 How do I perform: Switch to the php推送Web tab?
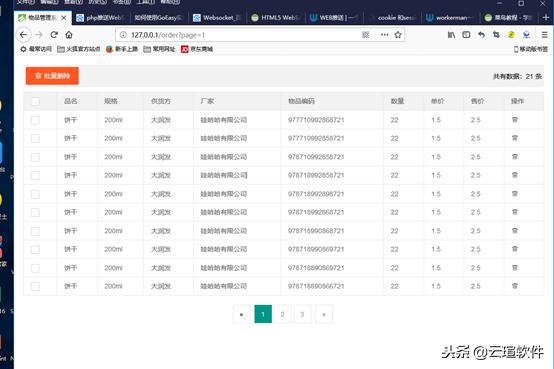pos(100,18)
